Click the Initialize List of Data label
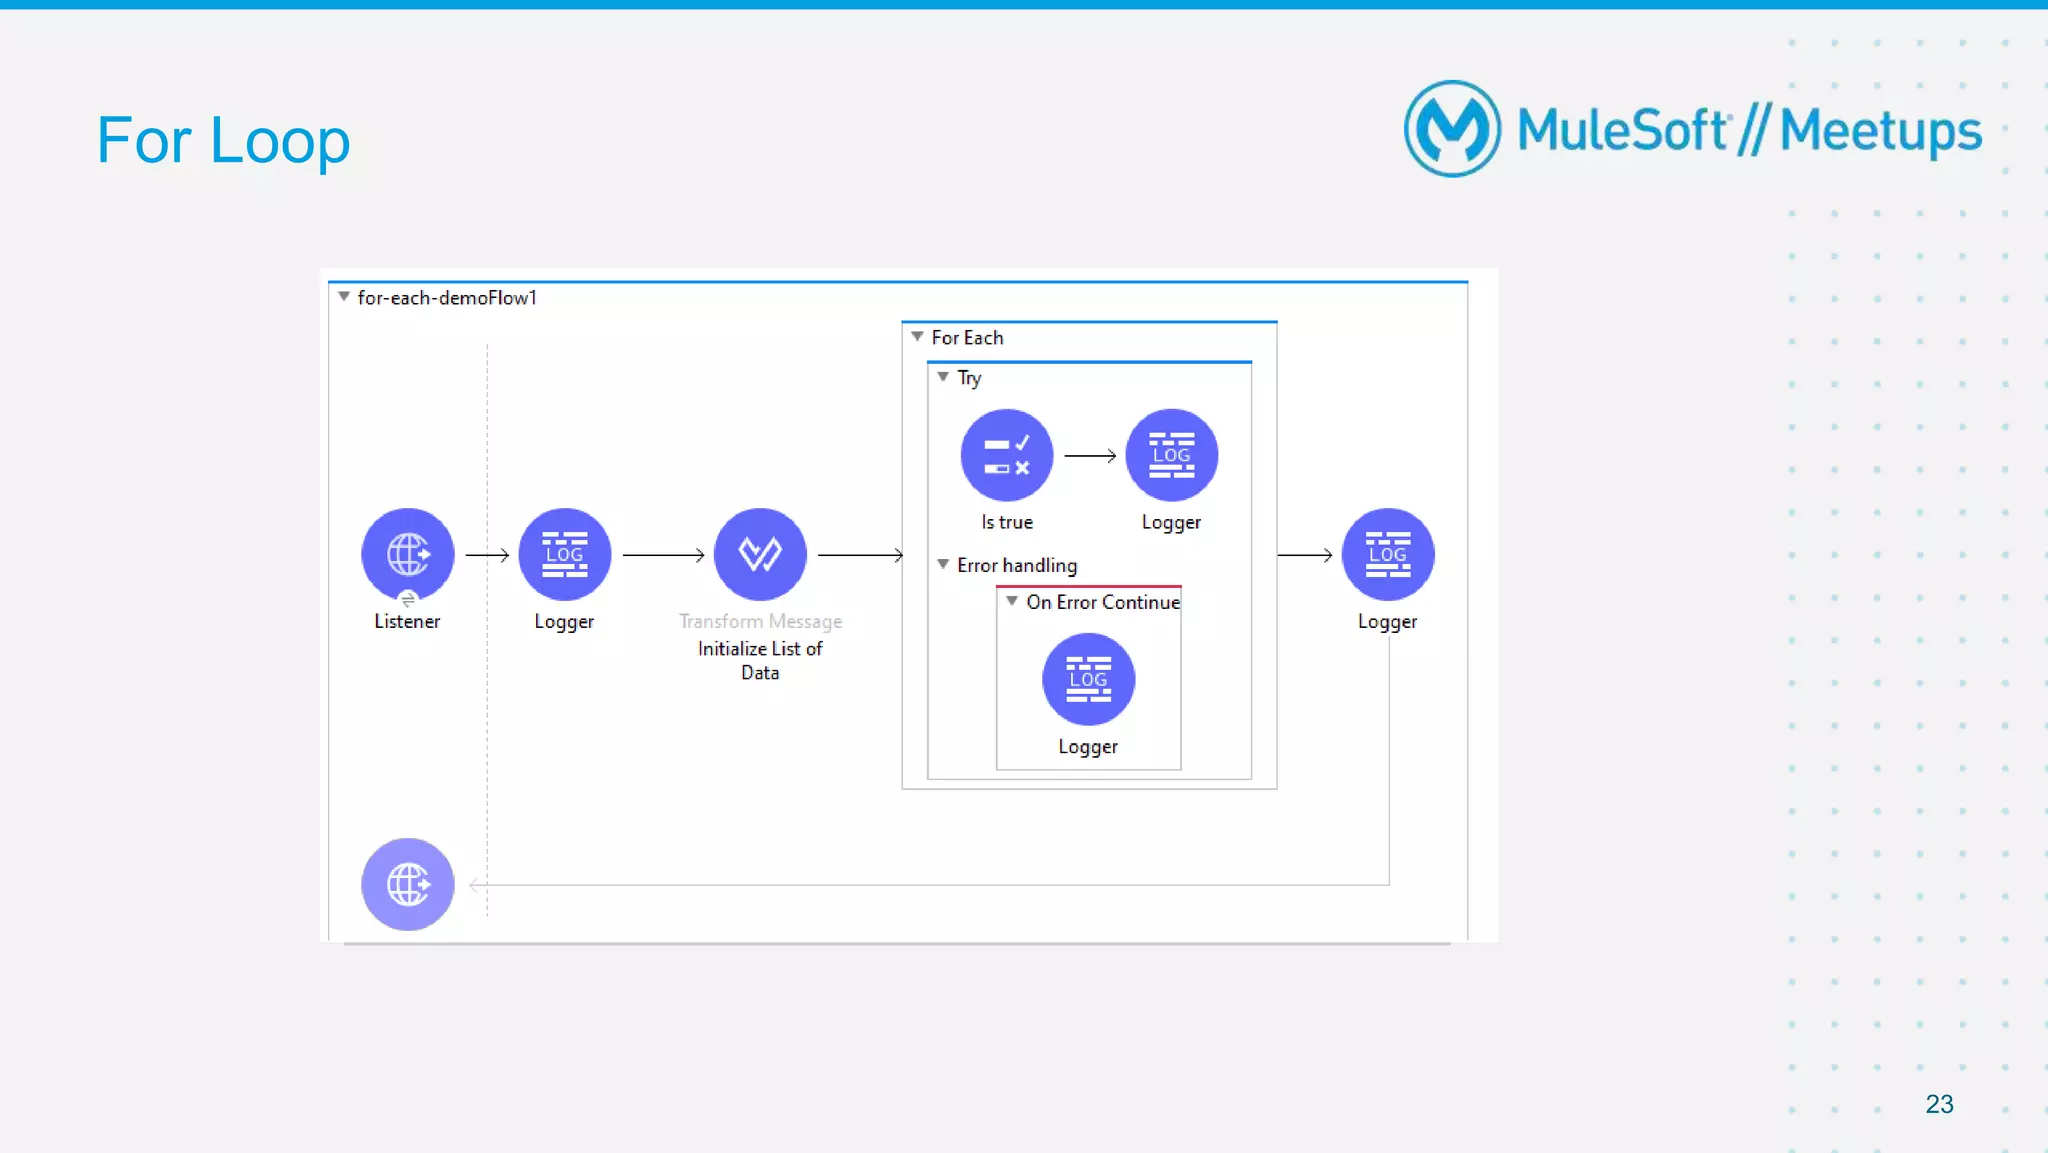This screenshot has width=2048, height=1153. click(760, 660)
